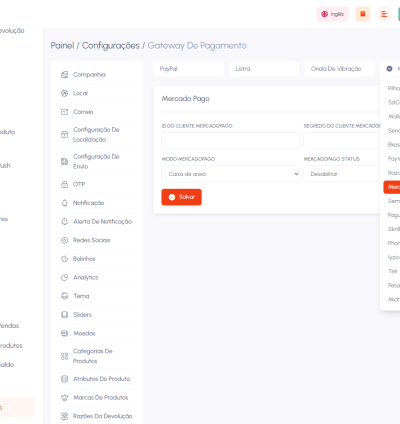Click the orange bookmark icon in header
Viewport: 400px width, 424px height.
pyautogui.click(x=363, y=14)
